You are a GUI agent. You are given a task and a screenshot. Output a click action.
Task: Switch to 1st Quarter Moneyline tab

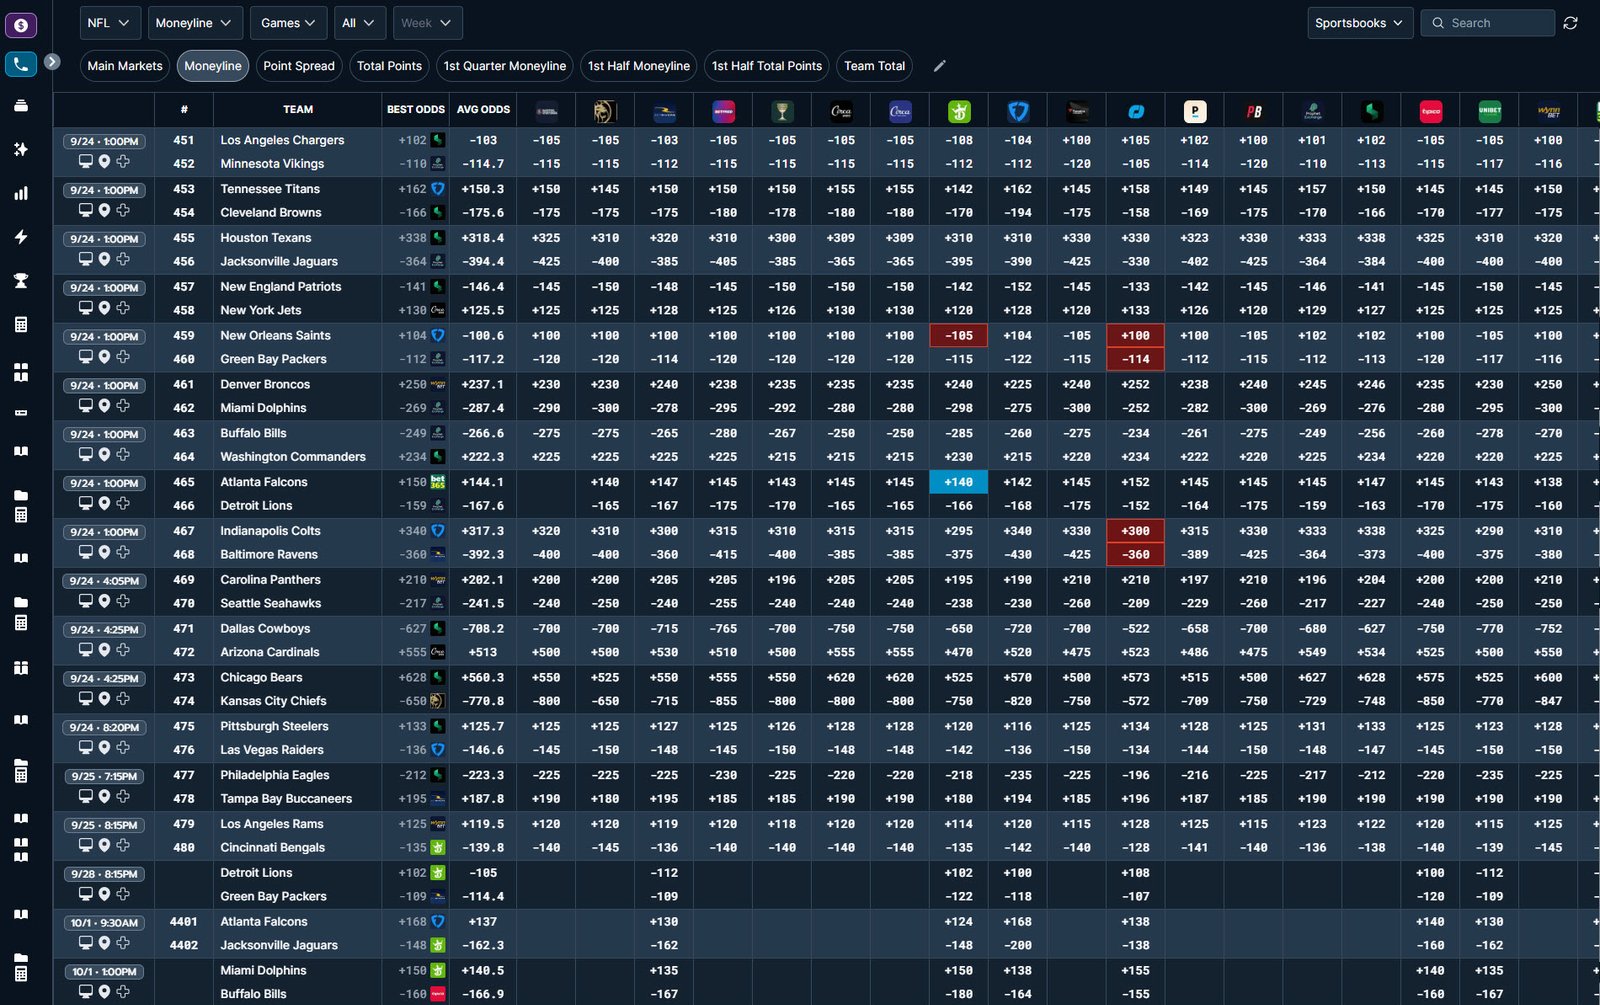click(505, 66)
